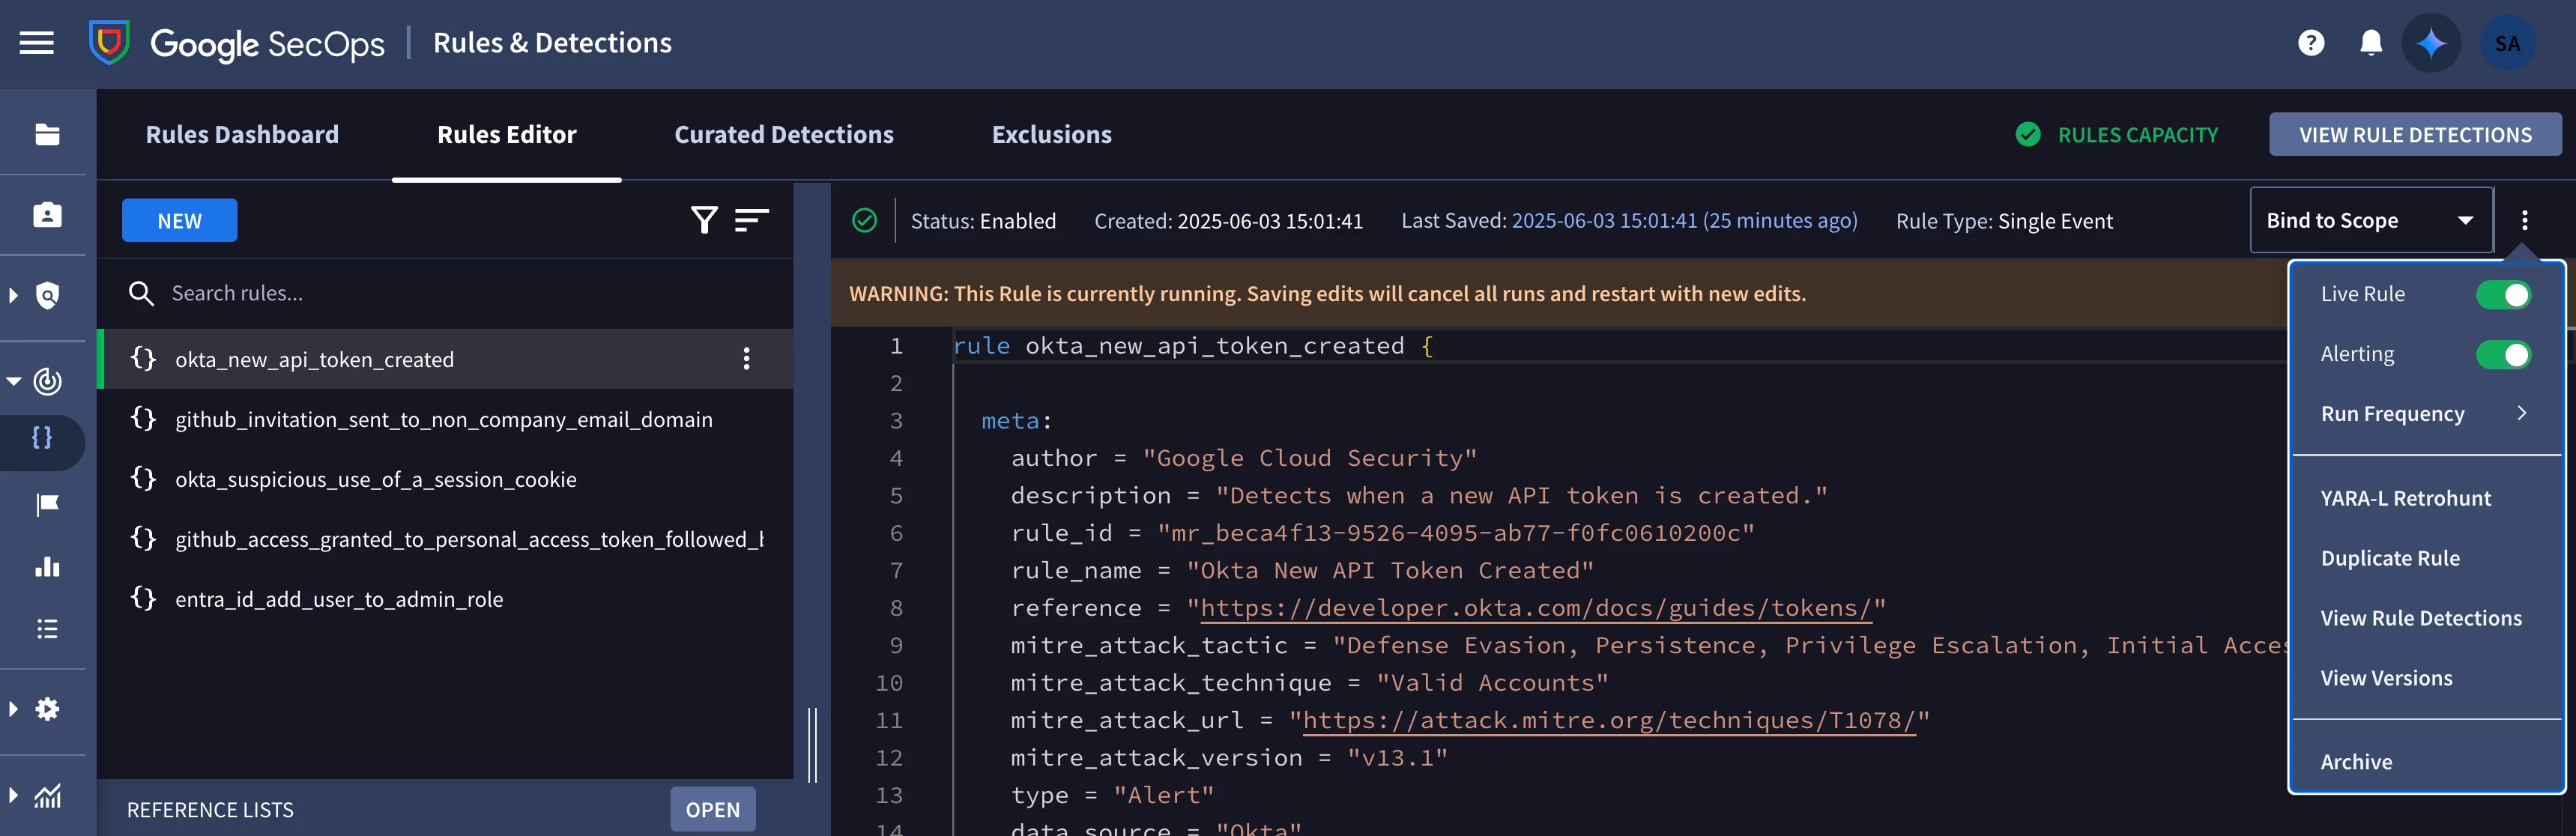This screenshot has height=836, width=2576.
Task: Open the bar chart sidebar icon
Action: [x=47, y=567]
